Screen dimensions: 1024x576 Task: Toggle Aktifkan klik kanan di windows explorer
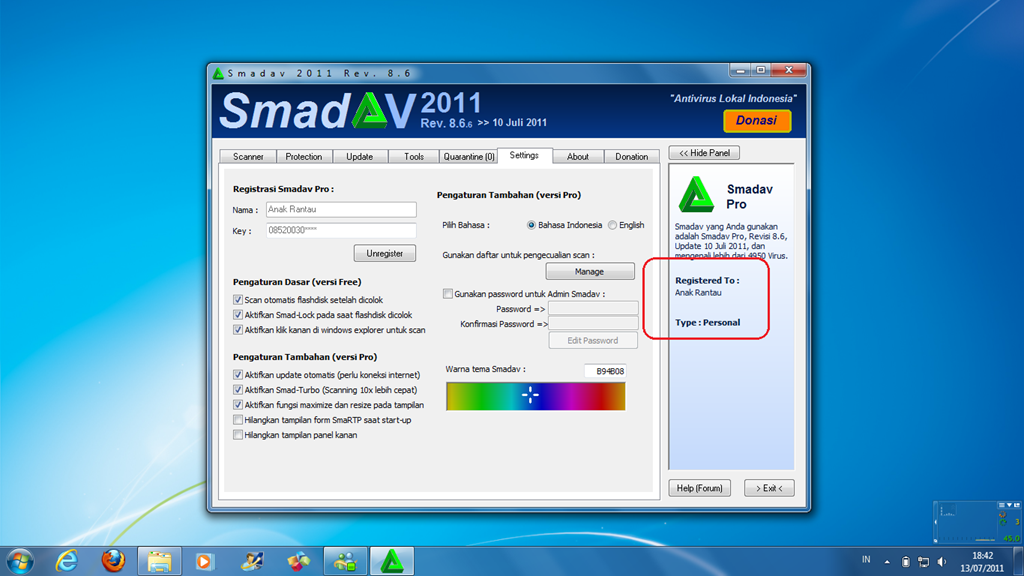tap(238, 330)
